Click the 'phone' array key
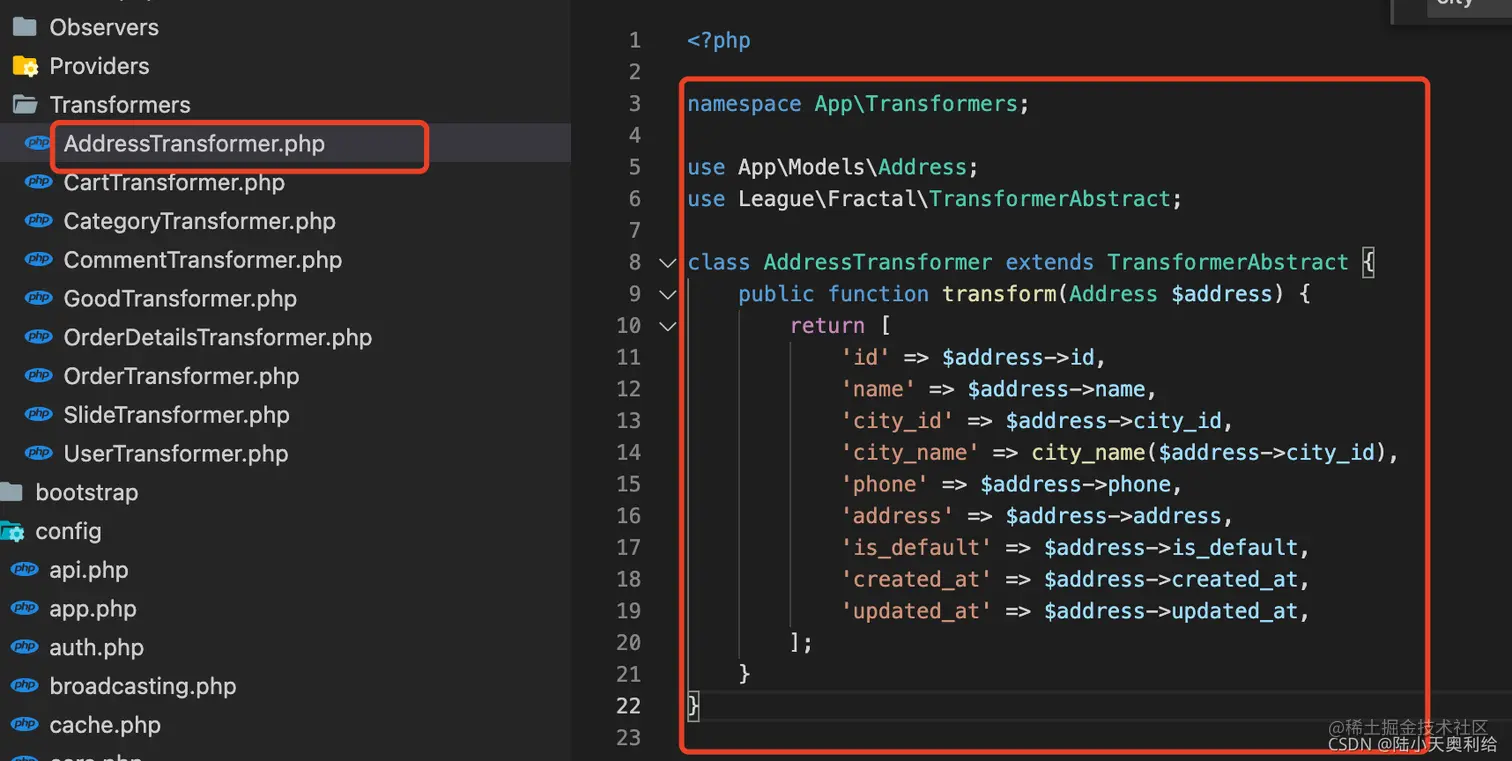The width and height of the screenshot is (1512, 761). 884,484
